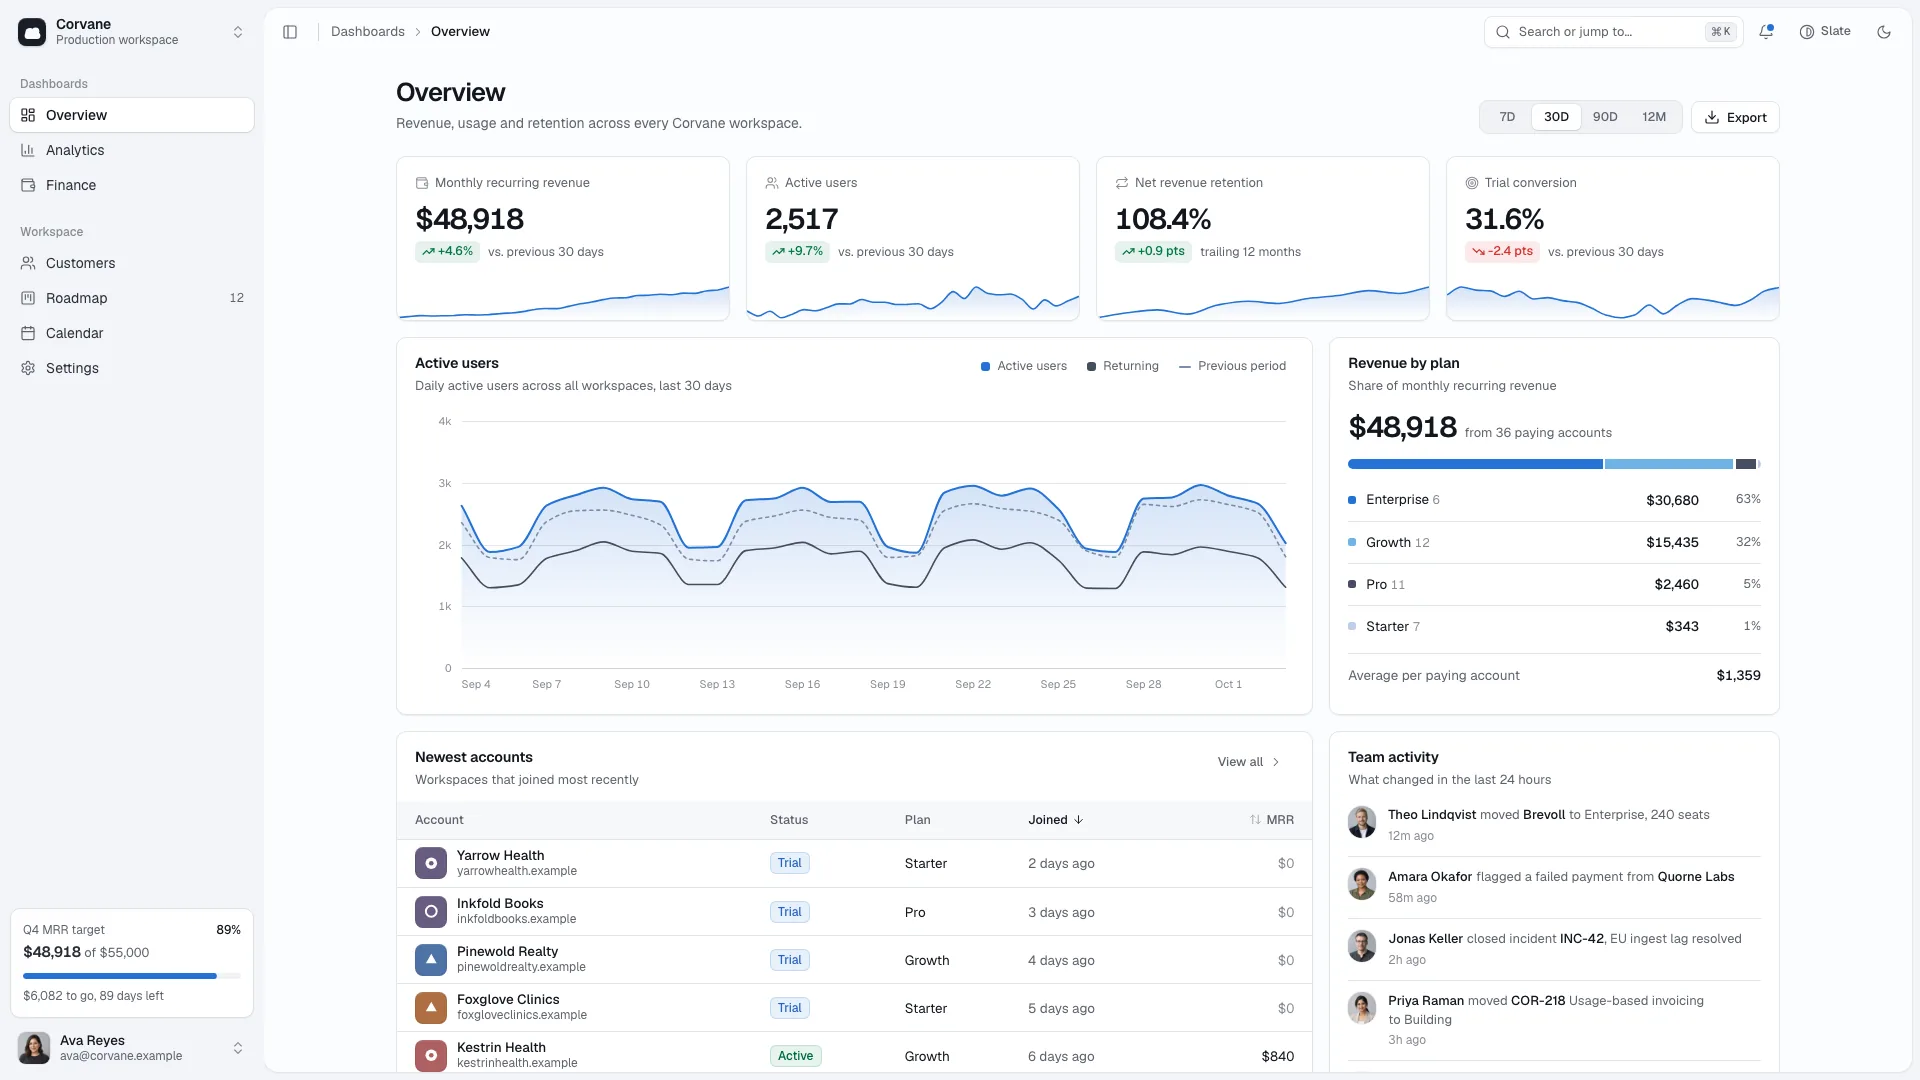Click the Net revenue retention card icon
This screenshot has height=1080, width=1920.
pyautogui.click(x=1122, y=183)
